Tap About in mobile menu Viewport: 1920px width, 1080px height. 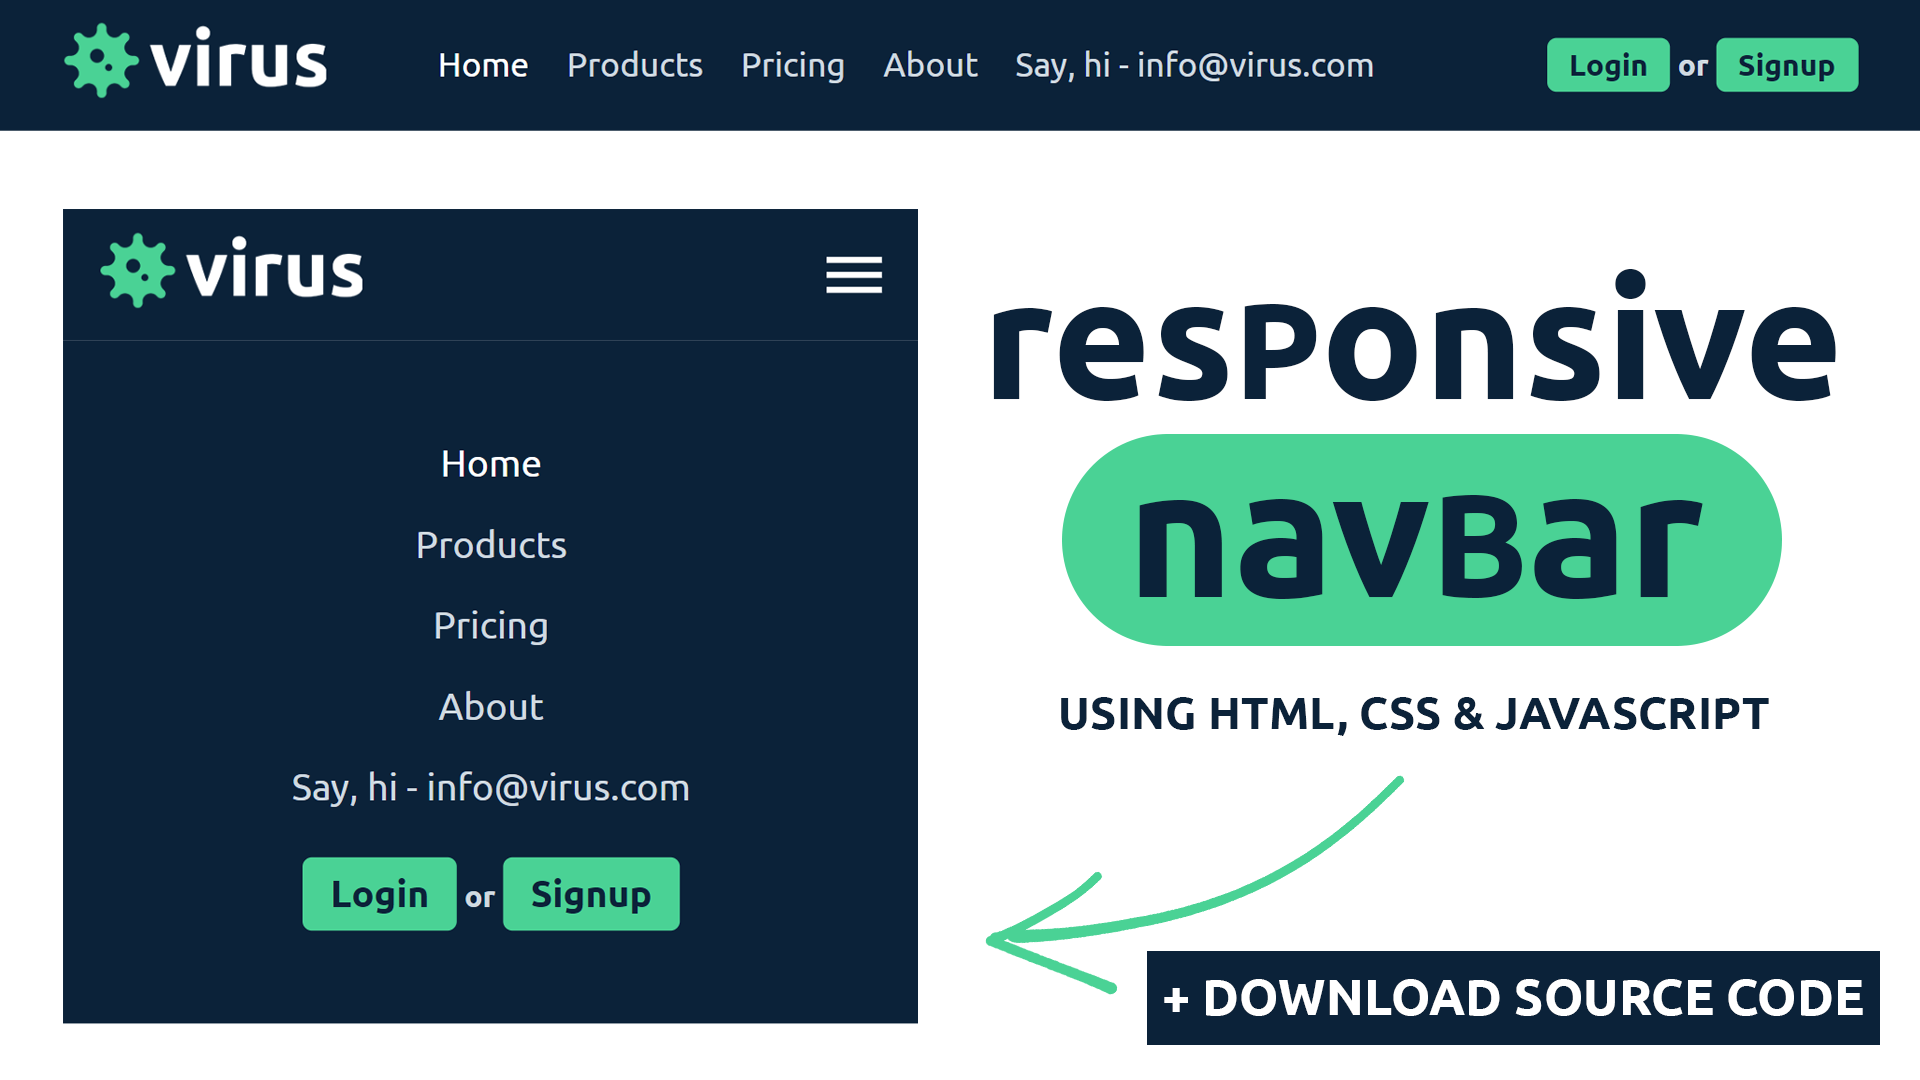pyautogui.click(x=490, y=707)
